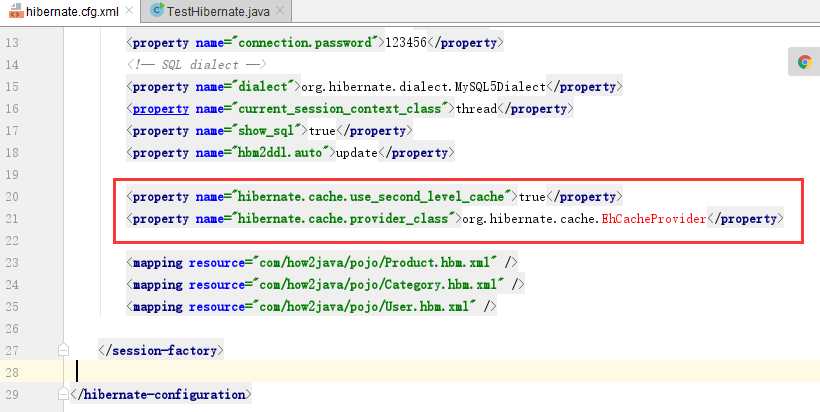Switch to the hibernate.cfg.xml tab

coord(73,11)
